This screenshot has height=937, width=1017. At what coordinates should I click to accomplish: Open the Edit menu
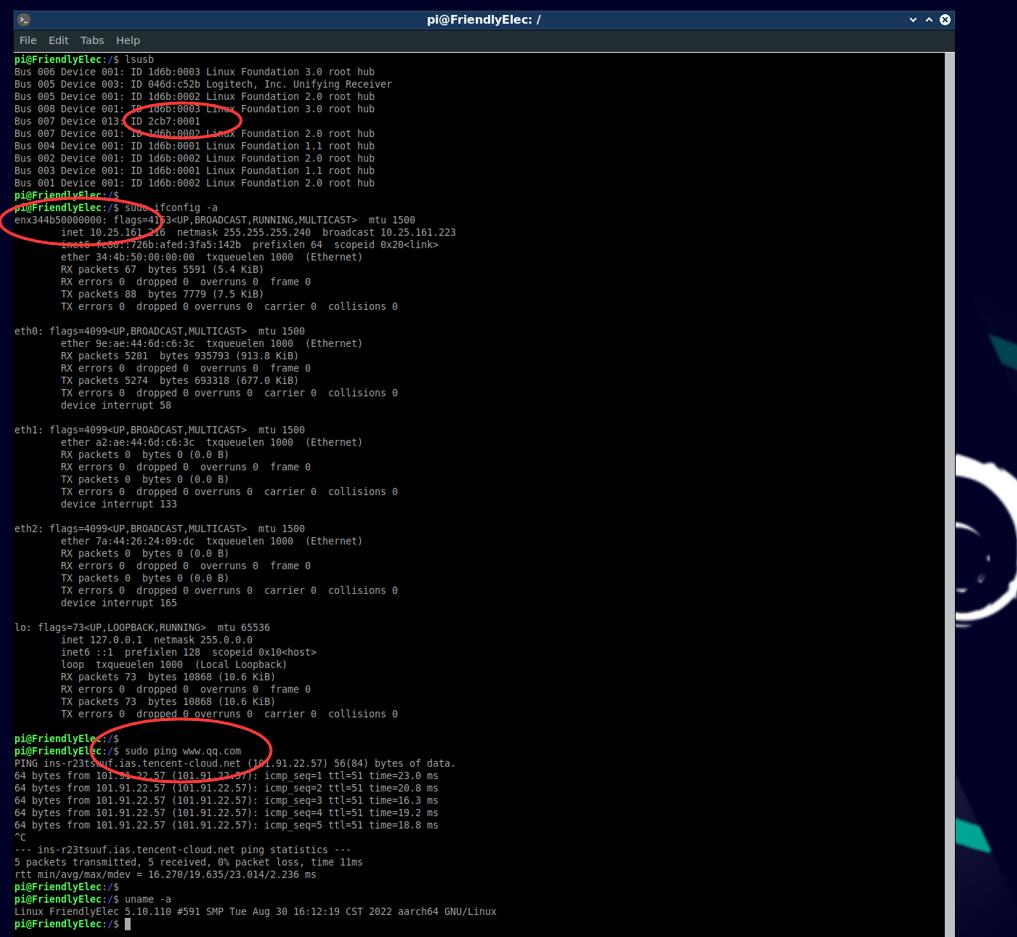point(58,40)
